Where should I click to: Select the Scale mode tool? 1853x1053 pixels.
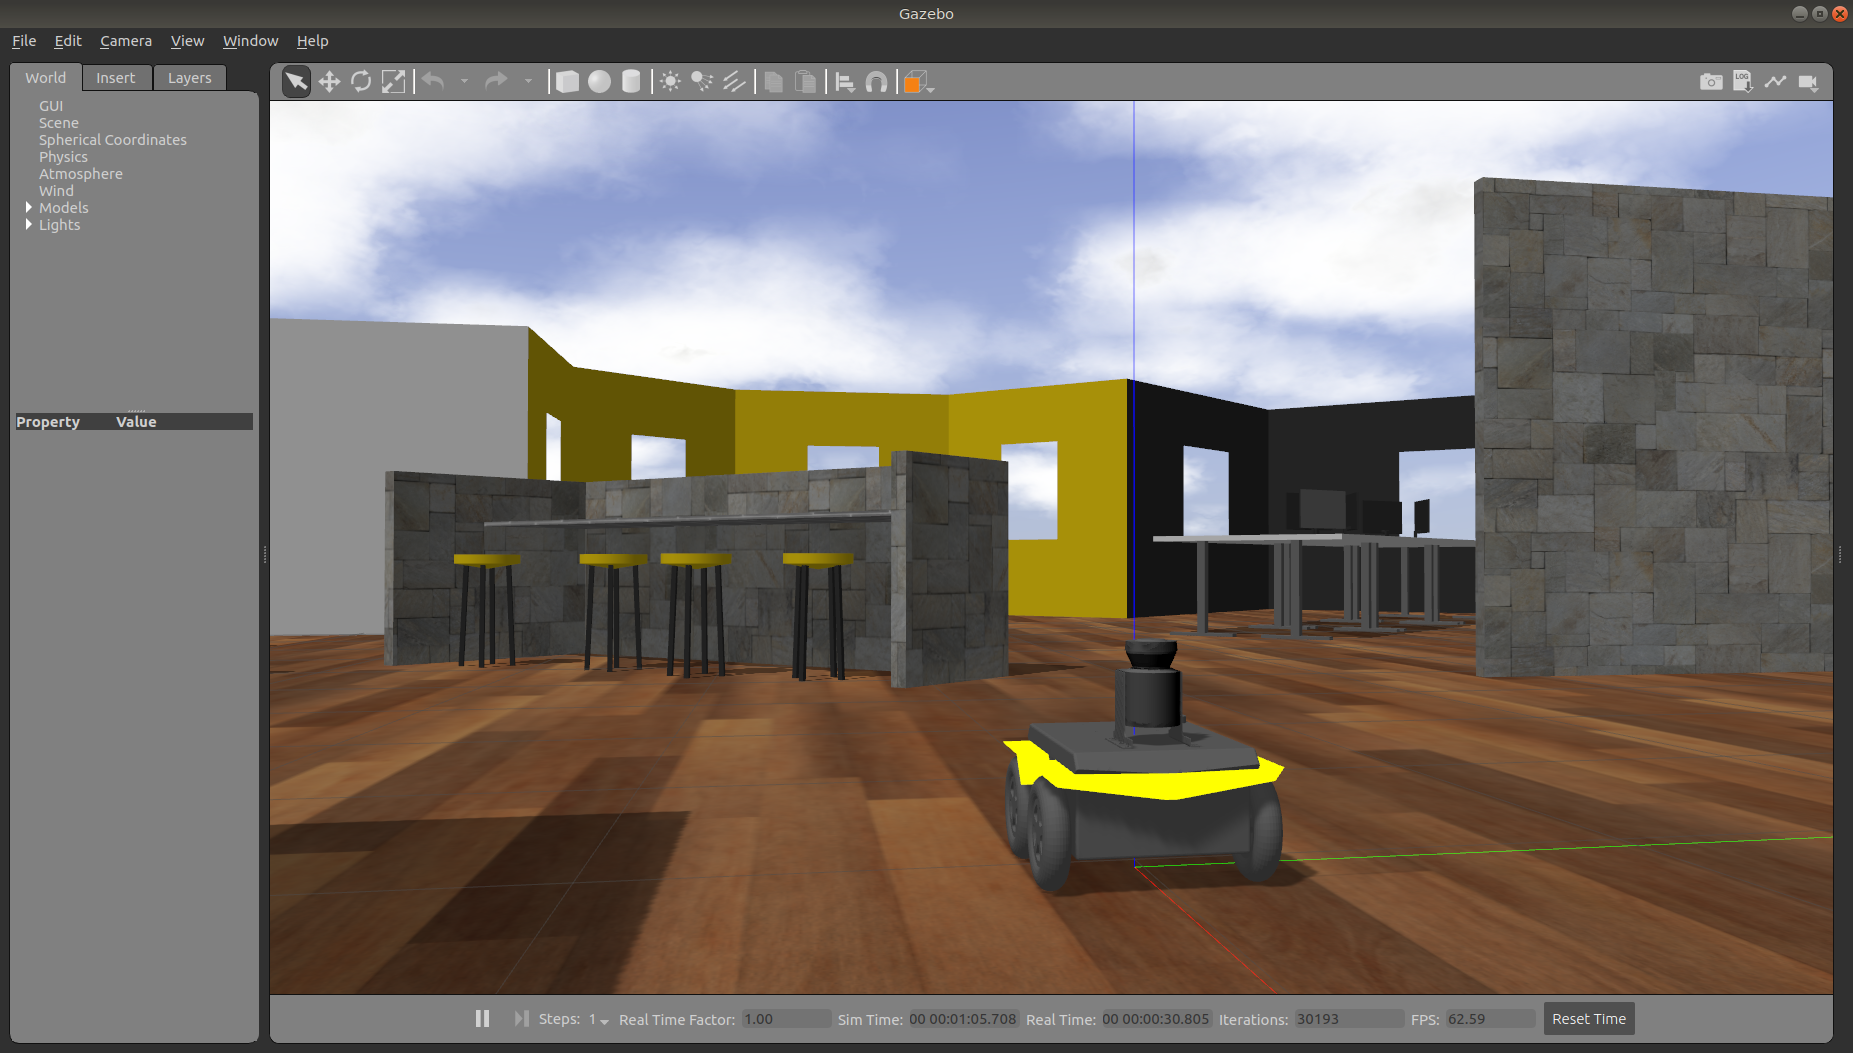[394, 82]
